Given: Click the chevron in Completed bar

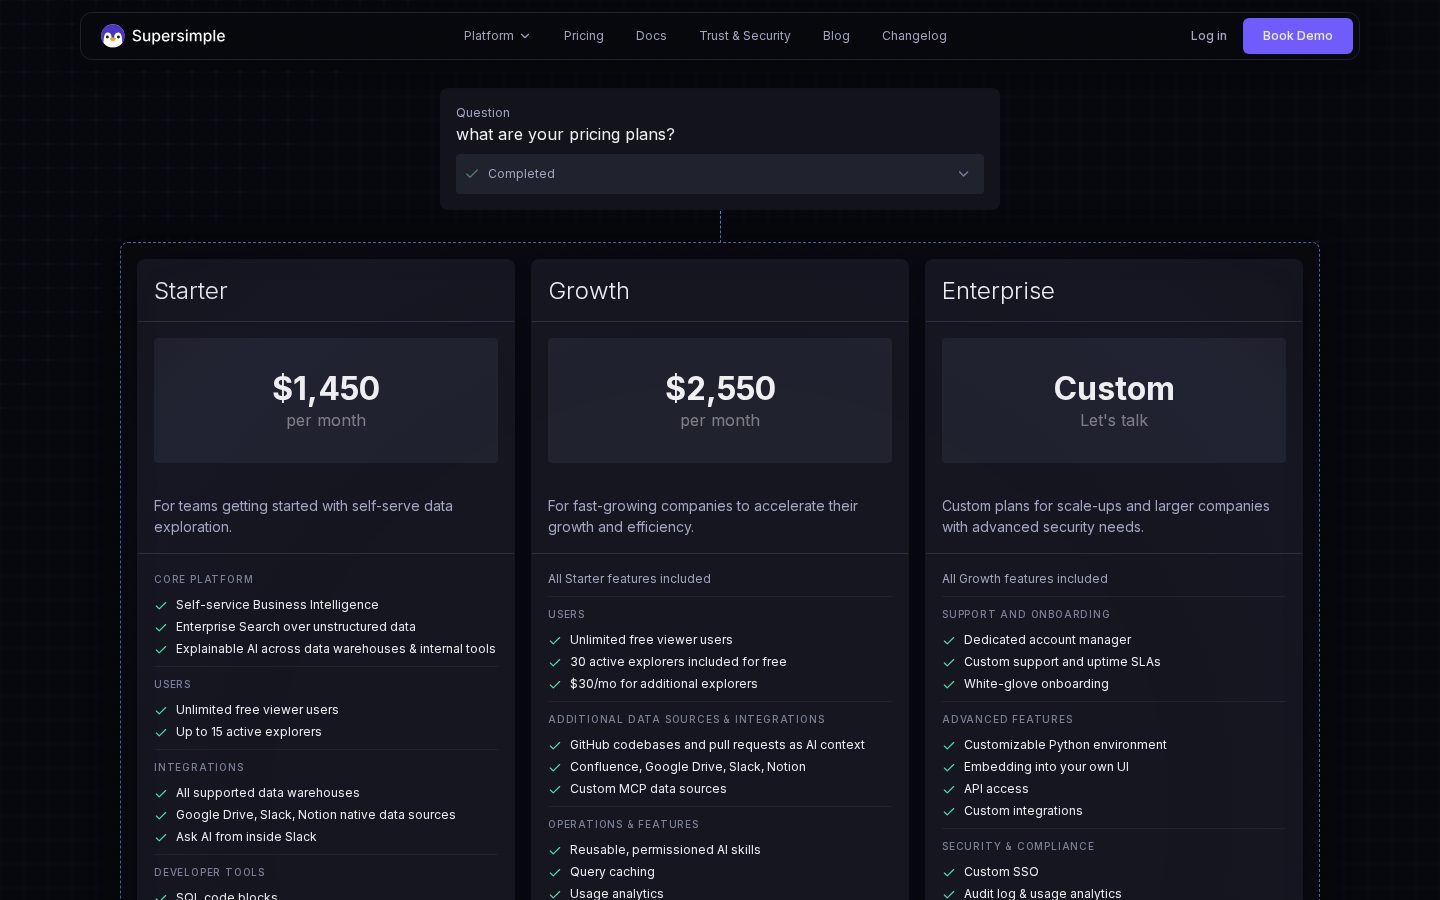Looking at the screenshot, I should click(964, 174).
